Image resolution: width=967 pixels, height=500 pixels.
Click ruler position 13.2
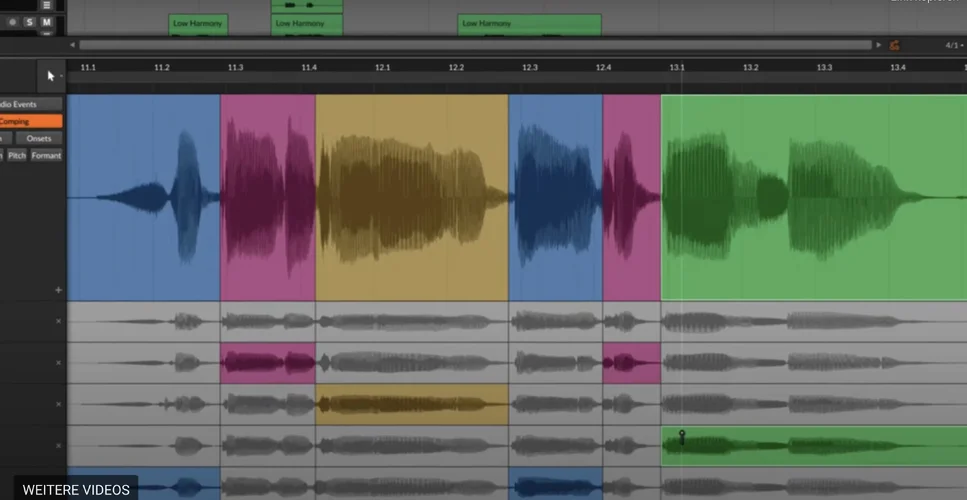pyautogui.click(x=751, y=67)
